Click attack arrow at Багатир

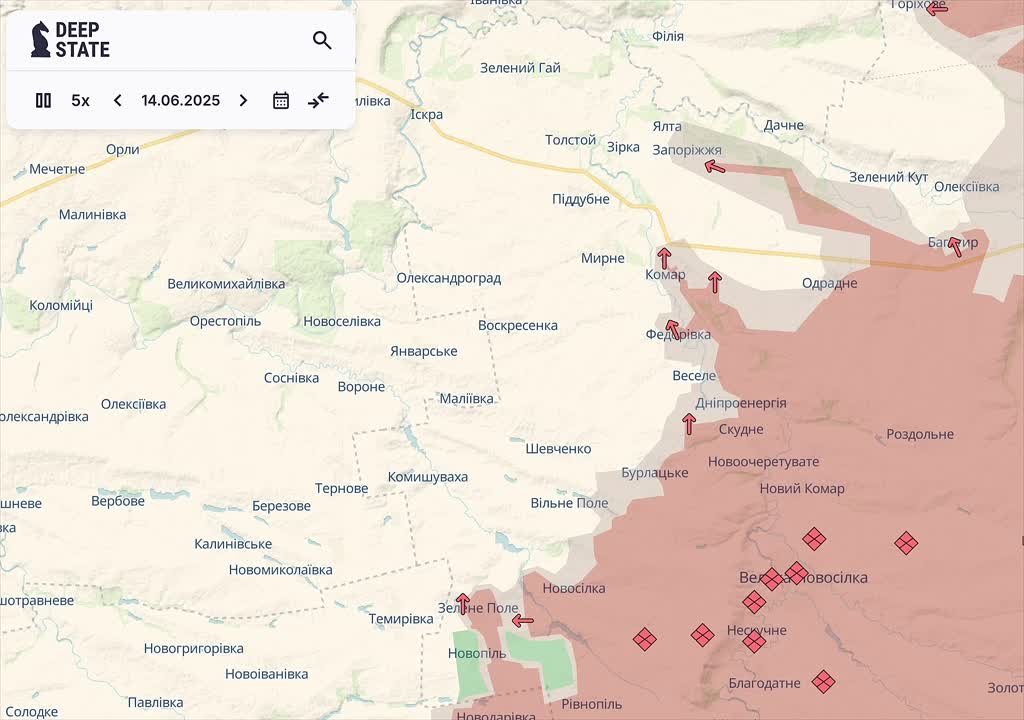pos(954,246)
